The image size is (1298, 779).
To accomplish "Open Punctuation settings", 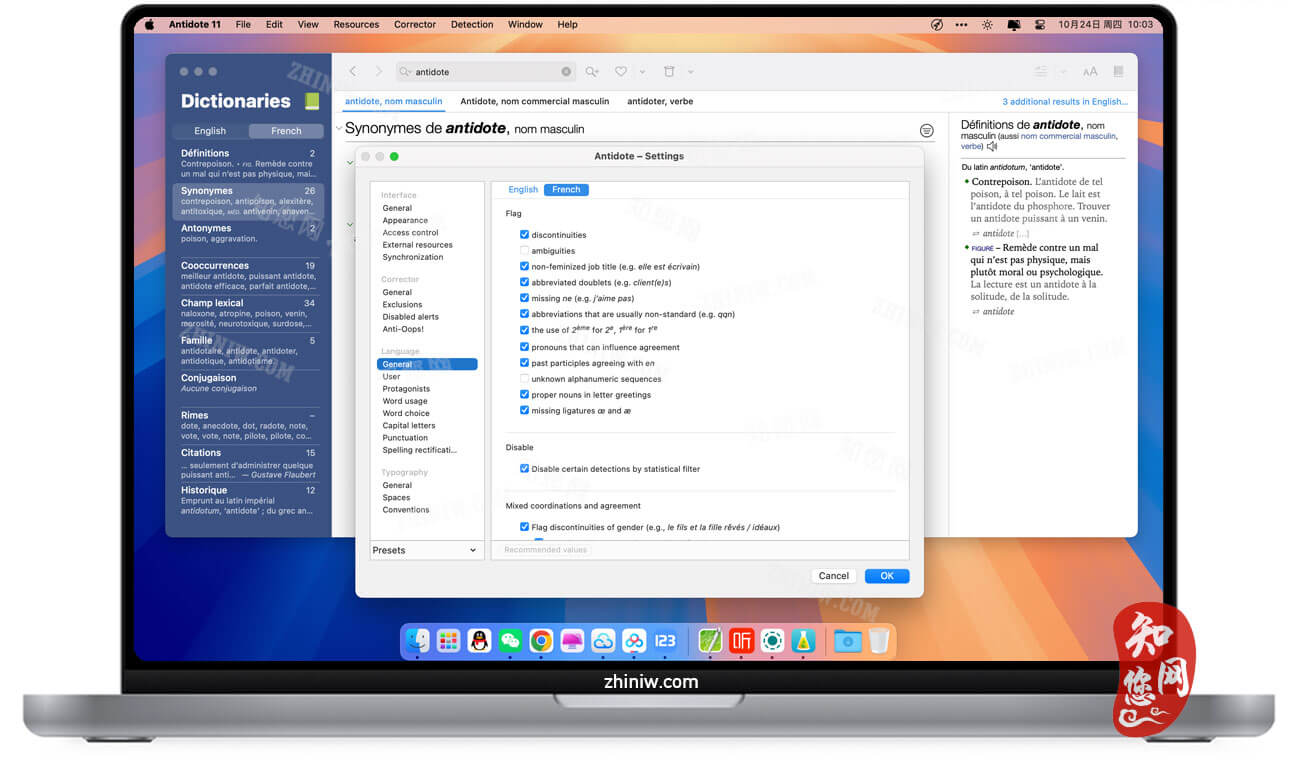I will (x=405, y=438).
